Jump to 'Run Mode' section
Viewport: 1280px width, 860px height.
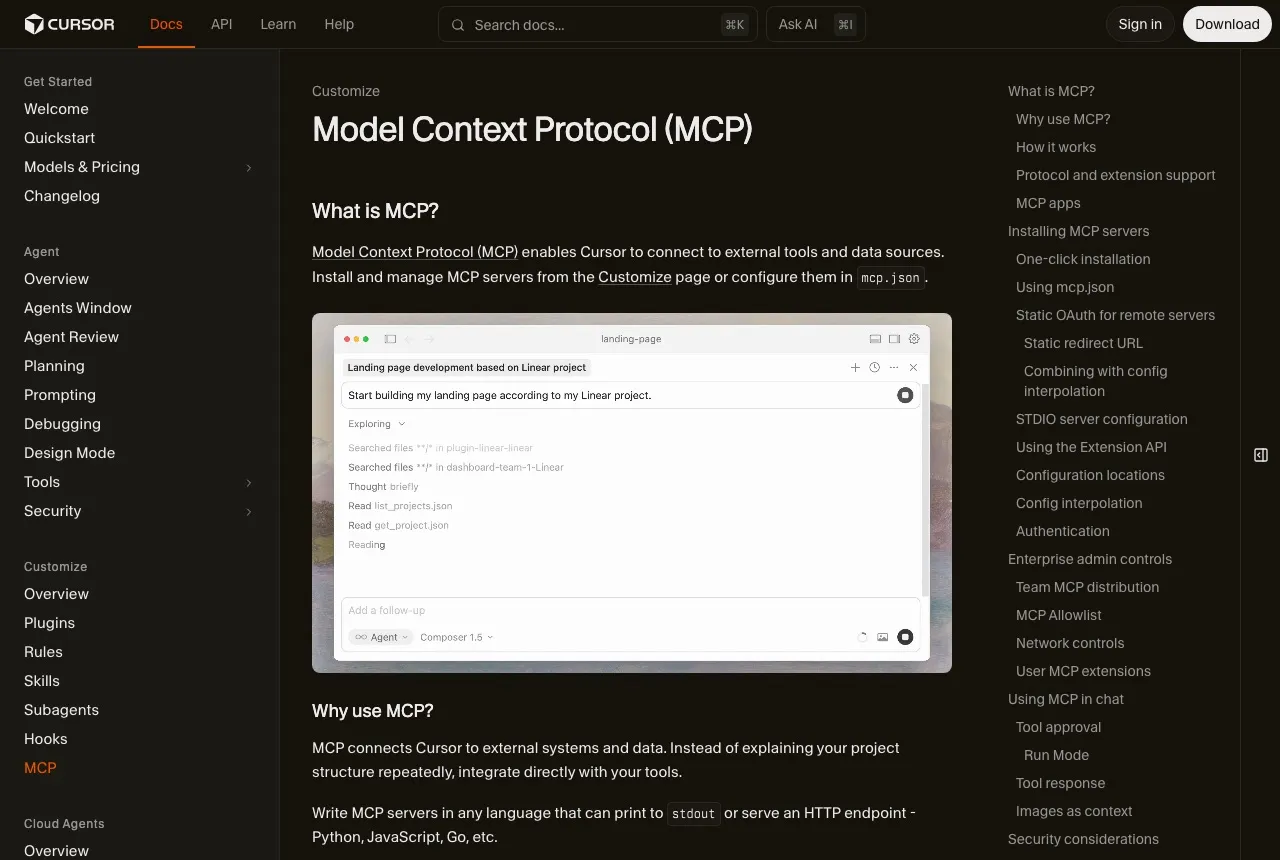click(x=1056, y=755)
